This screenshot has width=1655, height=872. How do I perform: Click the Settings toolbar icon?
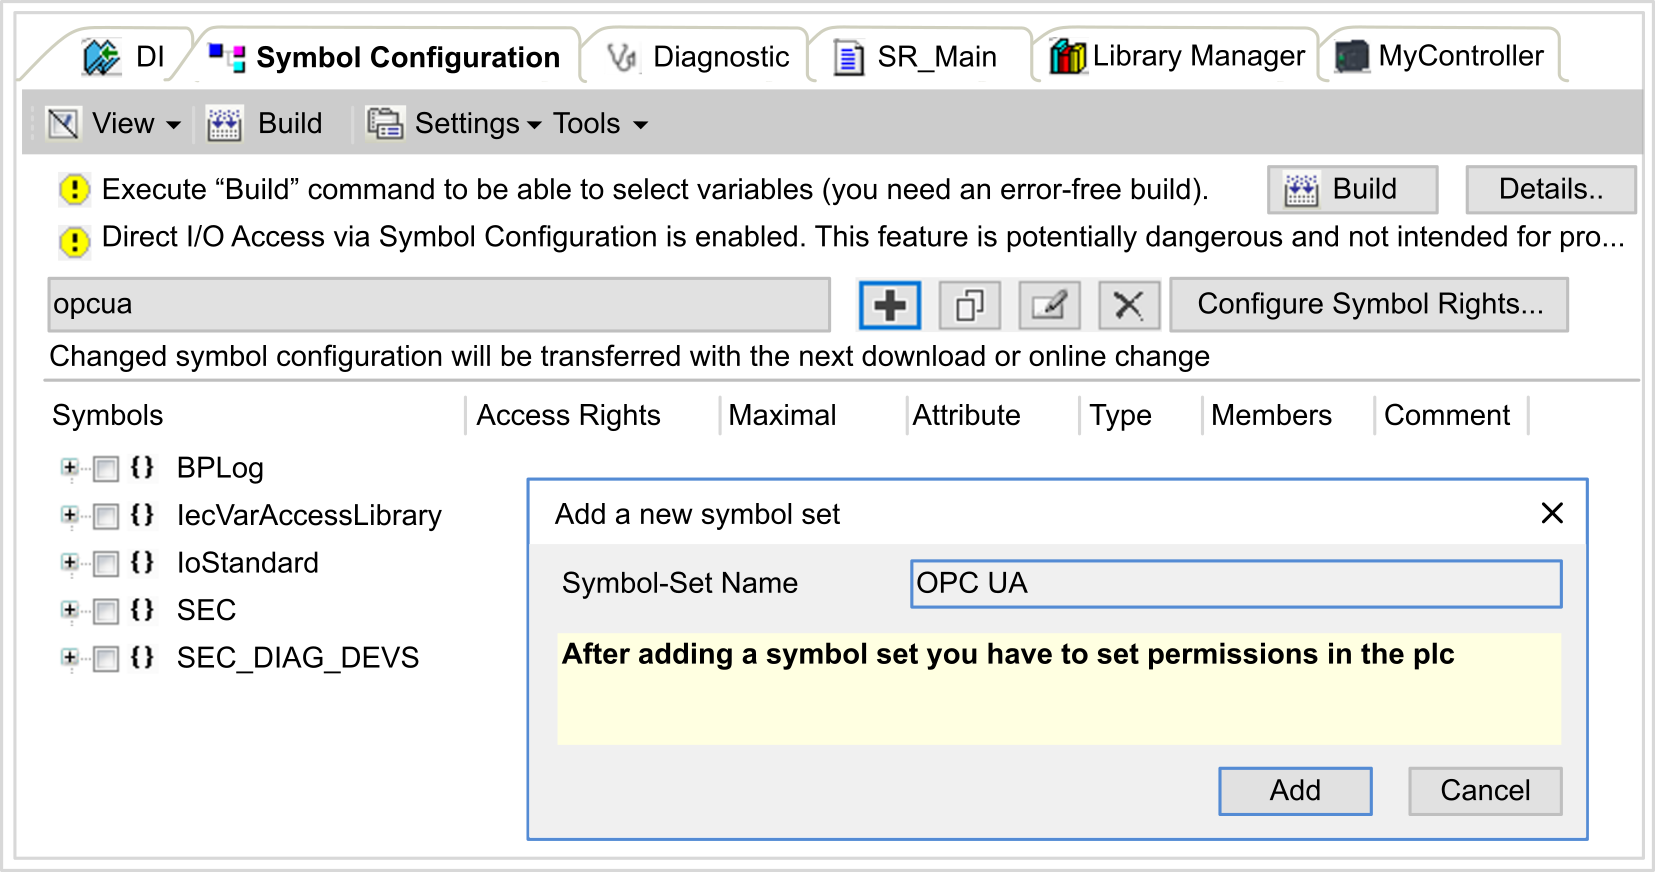(x=385, y=124)
